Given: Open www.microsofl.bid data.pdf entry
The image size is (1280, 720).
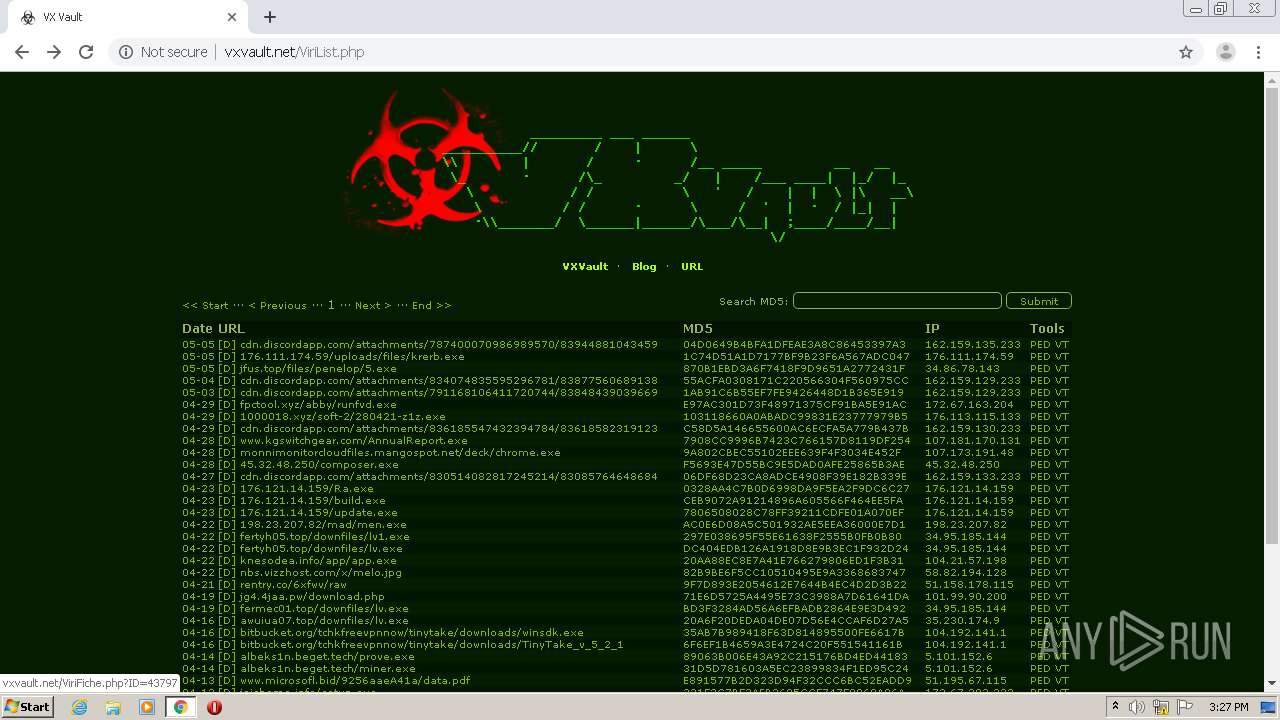Looking at the screenshot, I should pos(355,681).
